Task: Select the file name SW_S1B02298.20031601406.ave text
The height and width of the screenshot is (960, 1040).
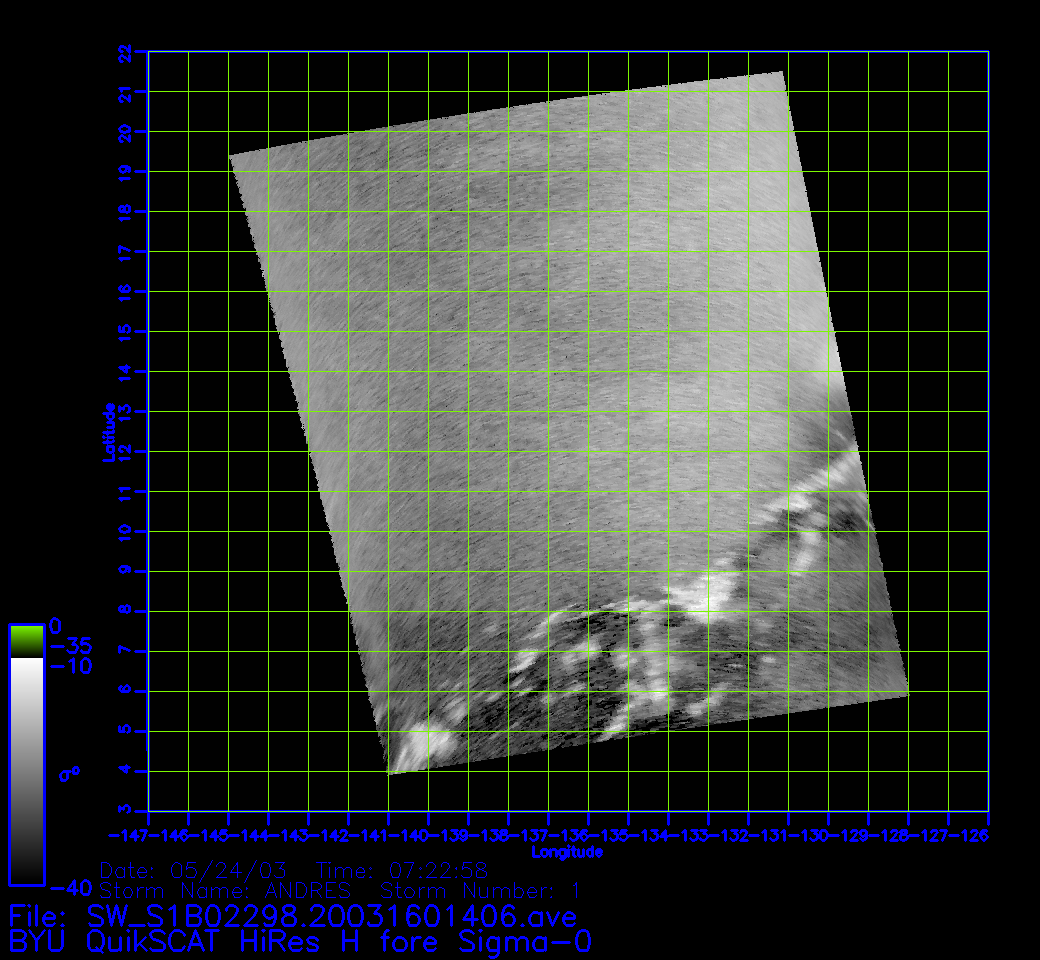Action: click(330, 916)
